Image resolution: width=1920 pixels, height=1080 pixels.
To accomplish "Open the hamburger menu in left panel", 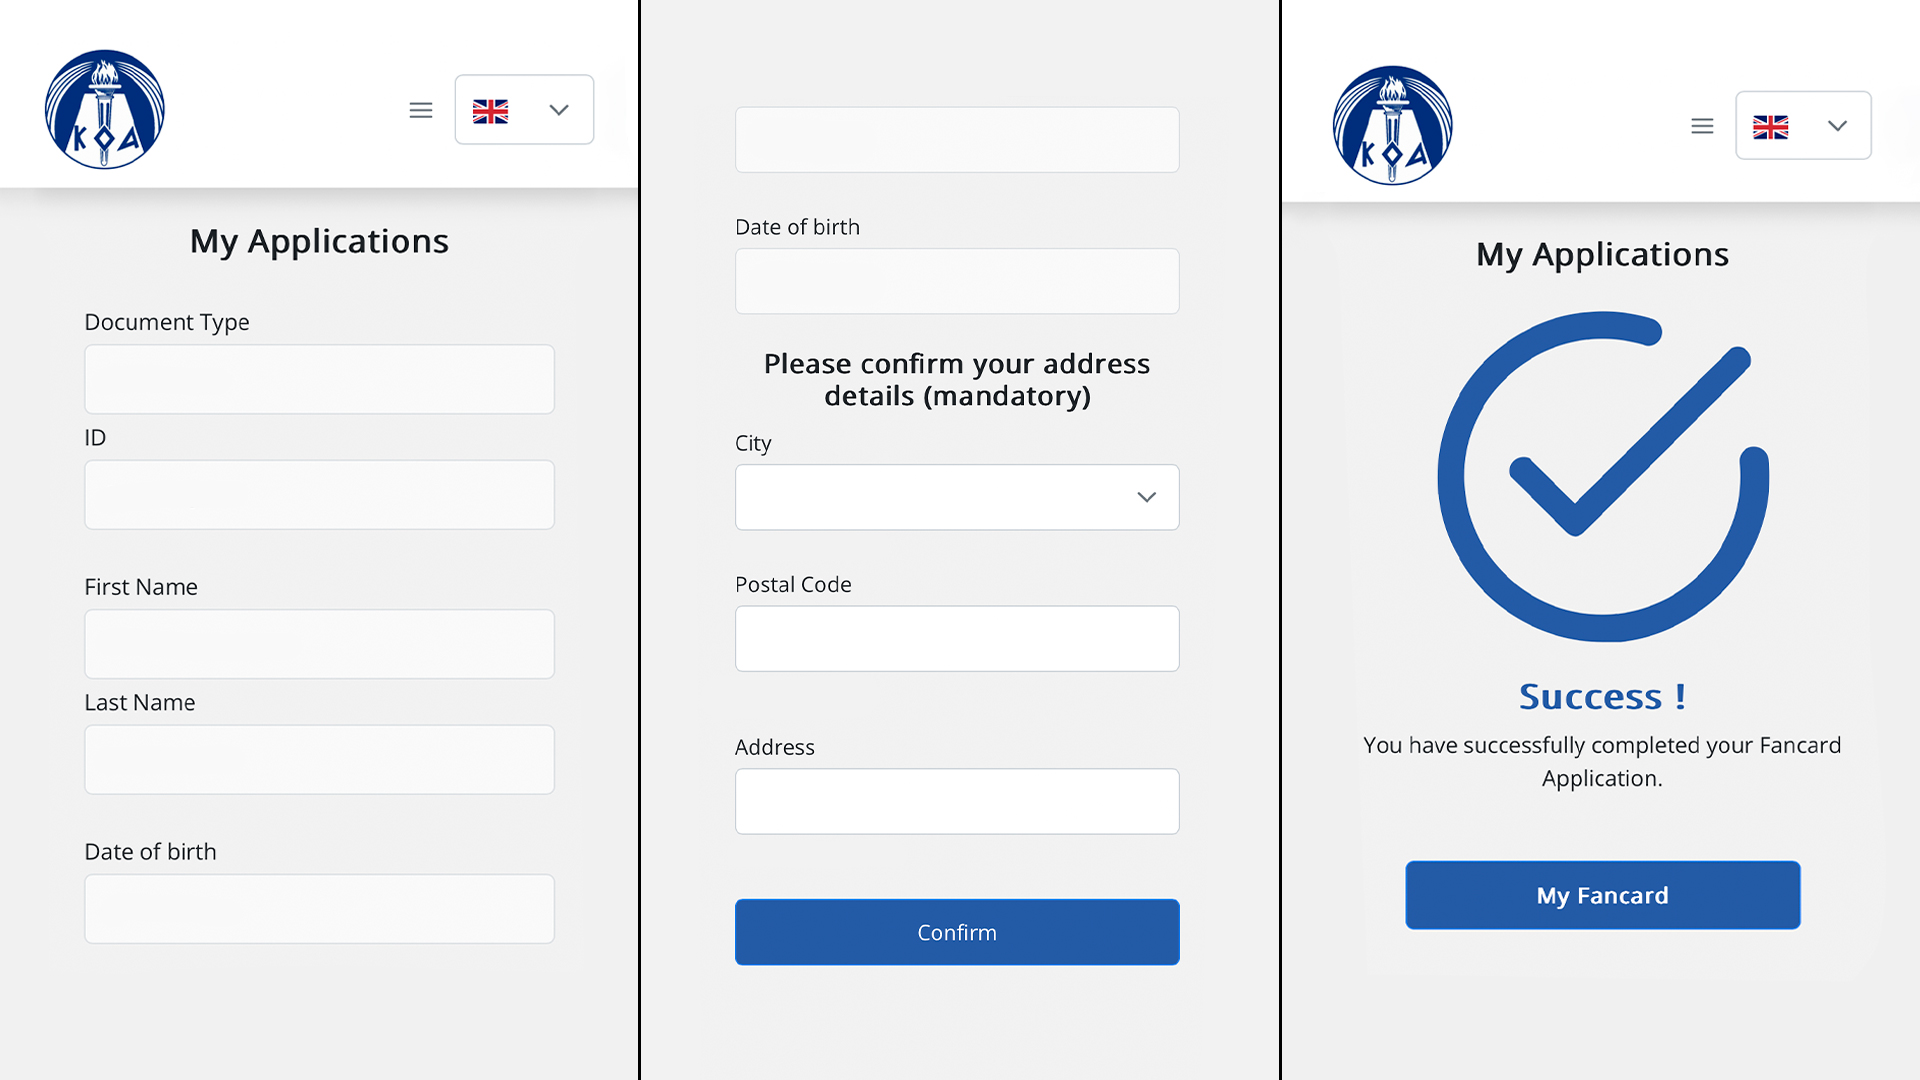I will coord(421,110).
